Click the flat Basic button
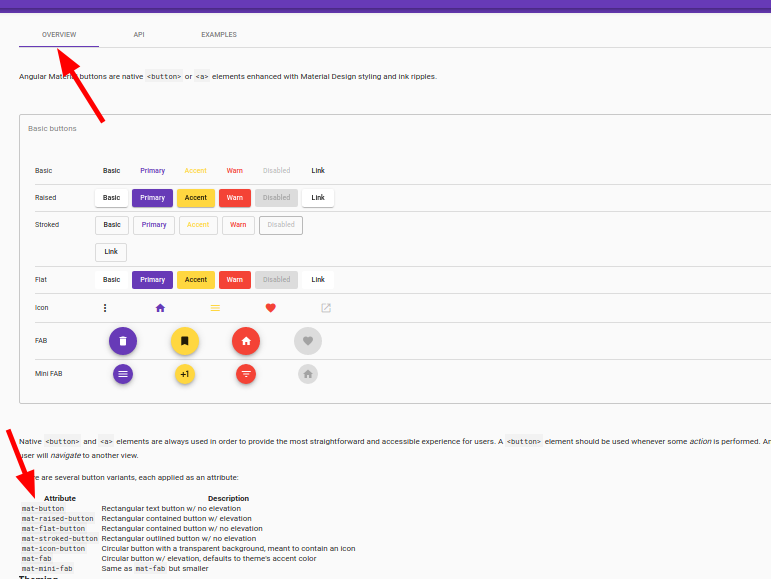771x579 pixels. 112,280
